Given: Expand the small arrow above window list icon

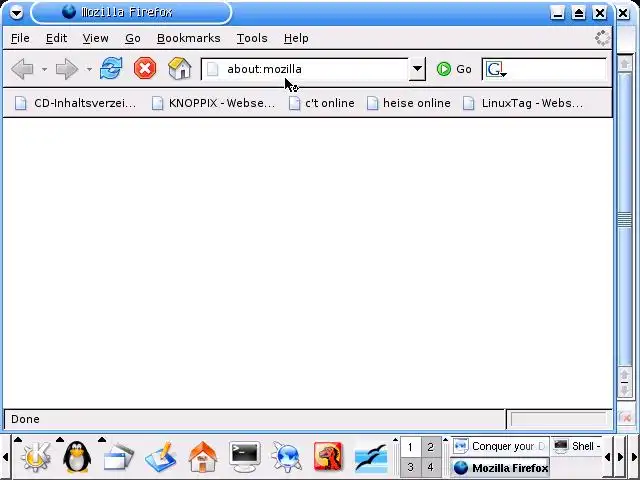Looking at the screenshot, I should point(102,440).
